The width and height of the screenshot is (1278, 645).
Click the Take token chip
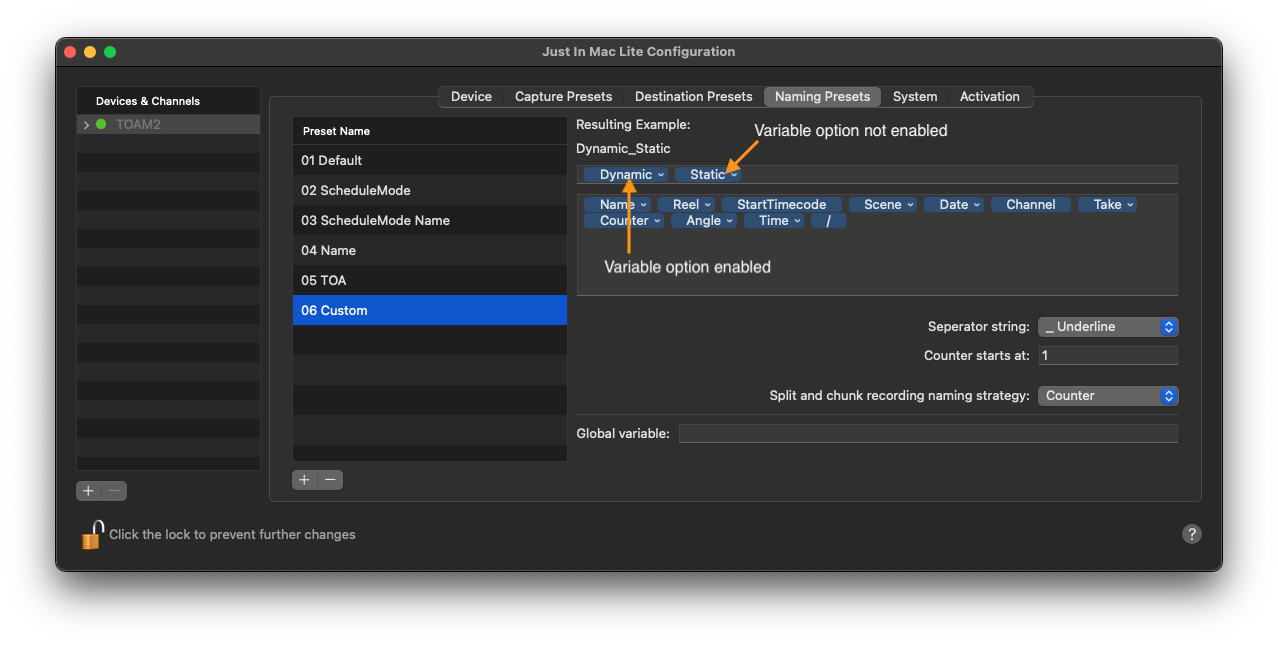pos(1108,205)
